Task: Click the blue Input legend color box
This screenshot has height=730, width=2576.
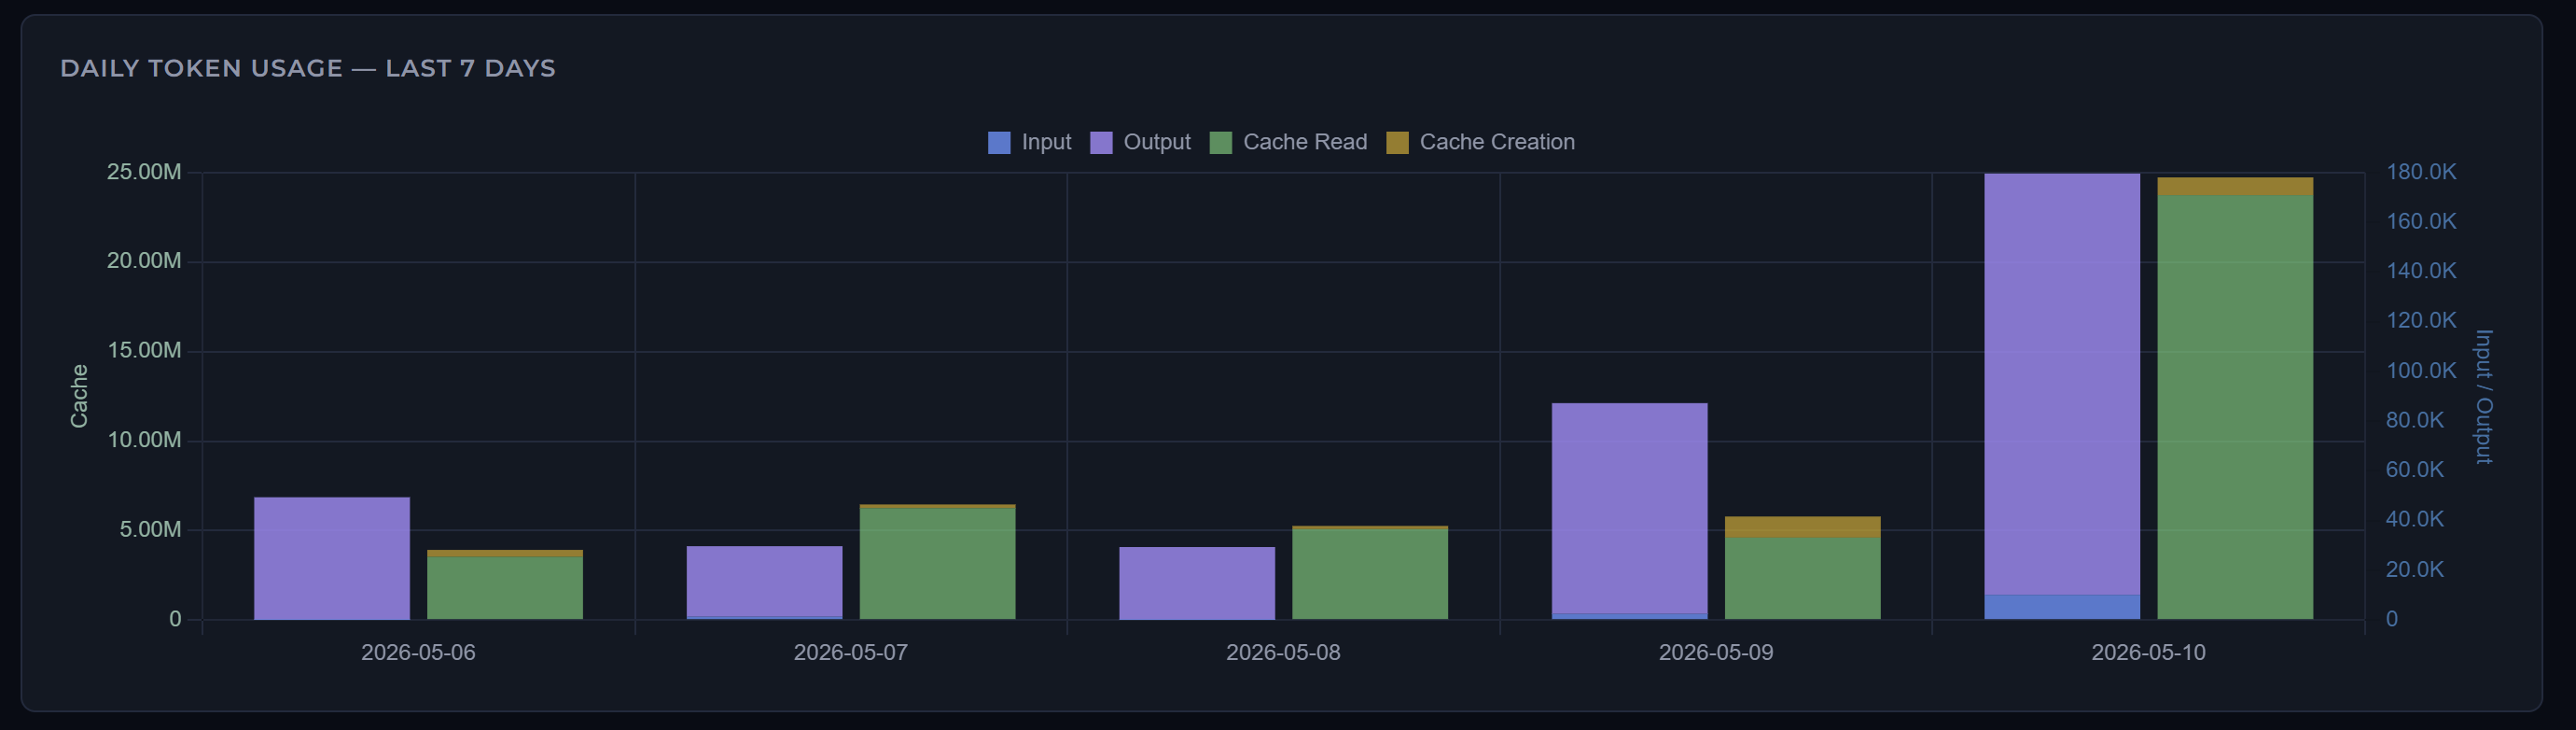Action: [999, 142]
